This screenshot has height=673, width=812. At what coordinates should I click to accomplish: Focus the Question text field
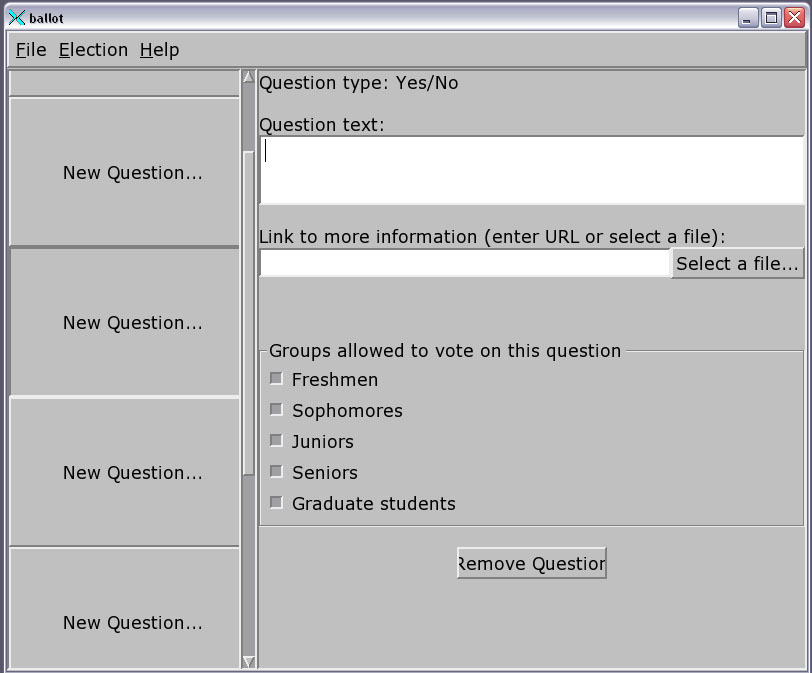531,170
